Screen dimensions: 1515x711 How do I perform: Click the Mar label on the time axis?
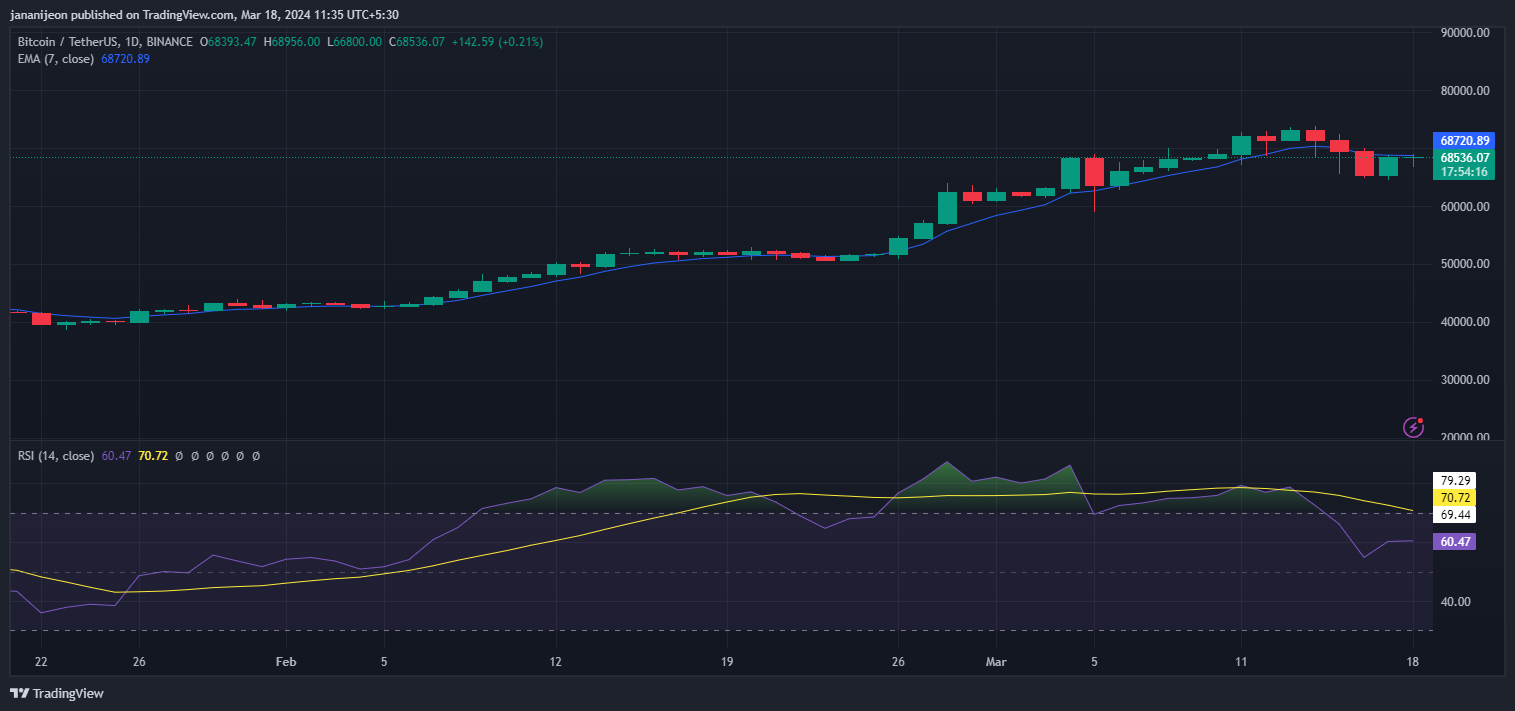coord(995,662)
